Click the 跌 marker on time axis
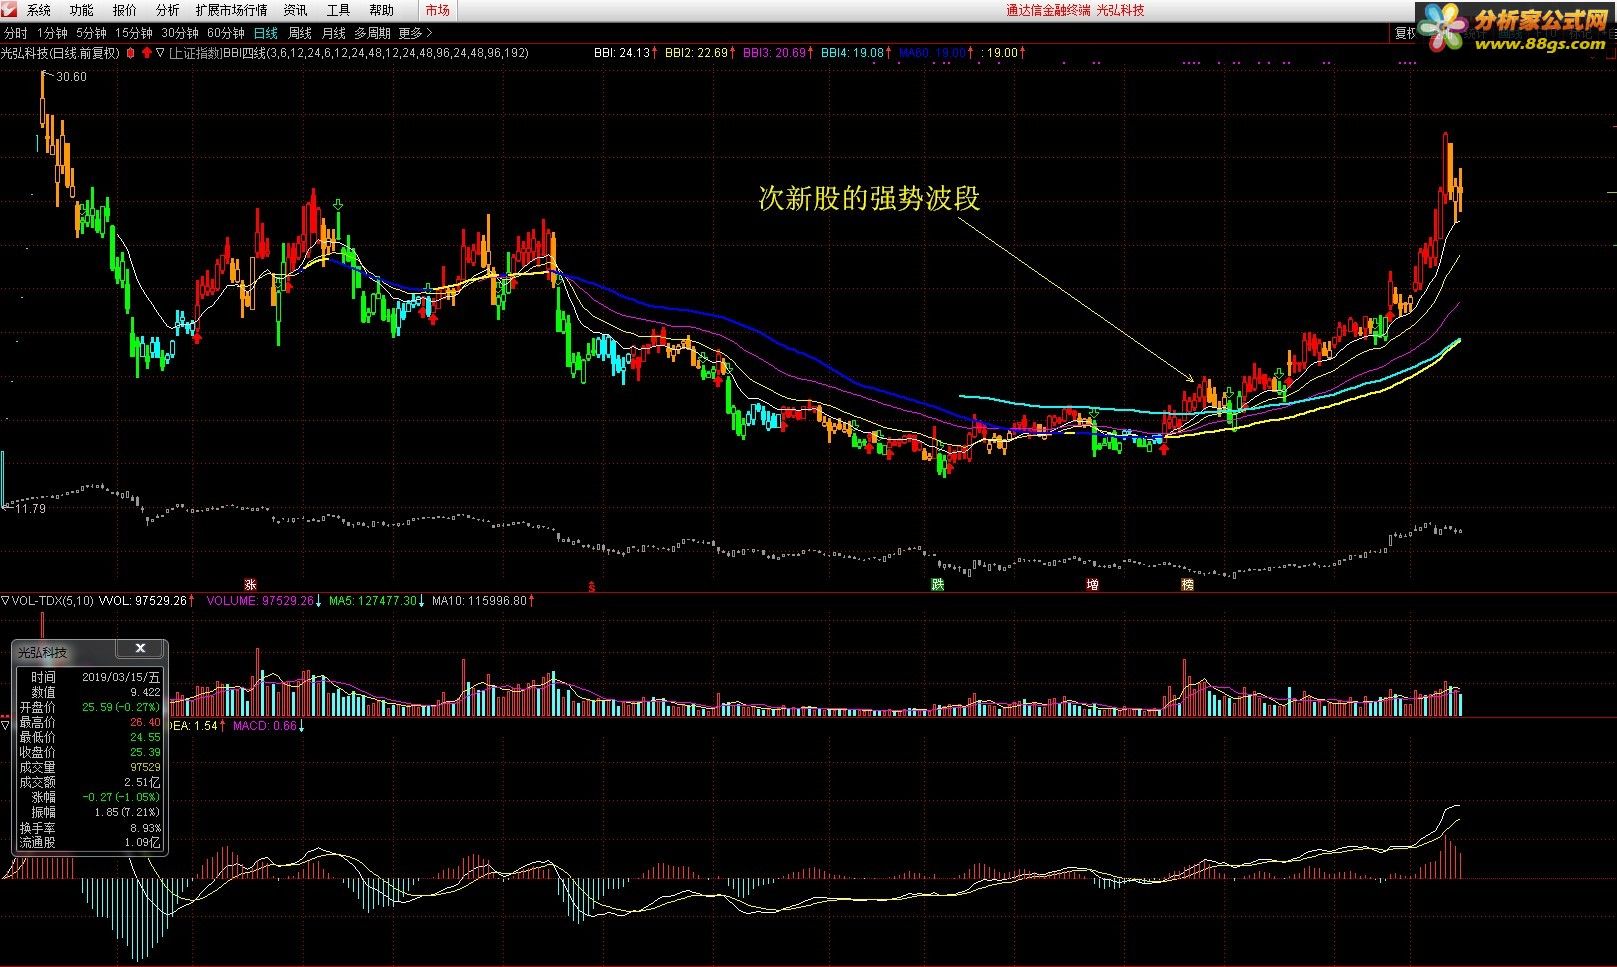 click(937, 584)
